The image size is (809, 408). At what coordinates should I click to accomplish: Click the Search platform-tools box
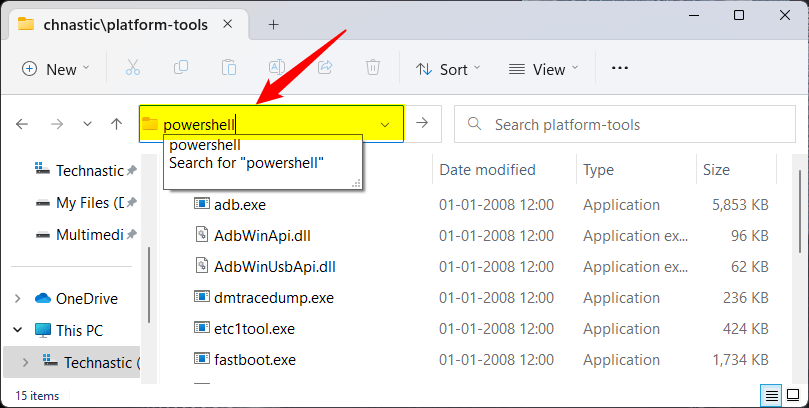(x=625, y=124)
